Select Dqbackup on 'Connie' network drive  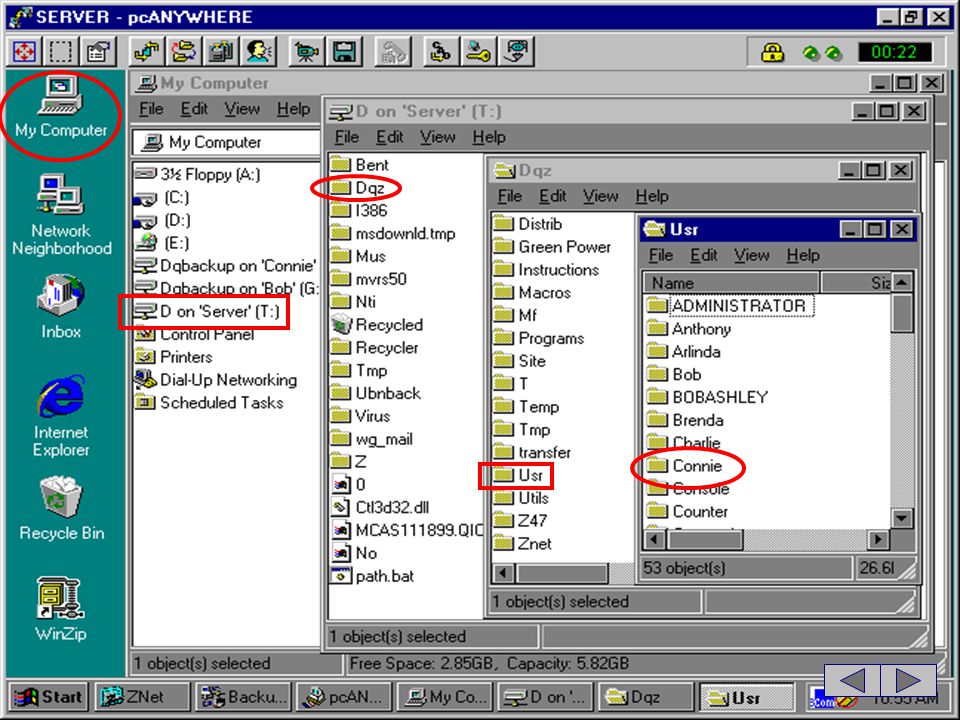point(225,266)
